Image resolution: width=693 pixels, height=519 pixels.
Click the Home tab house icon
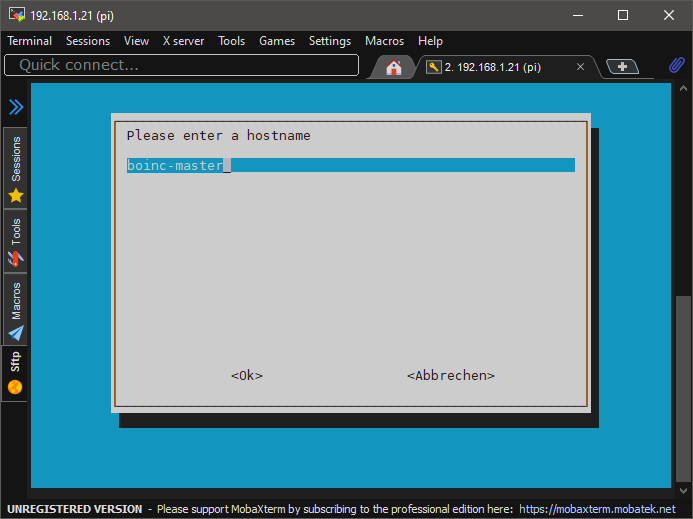point(394,67)
